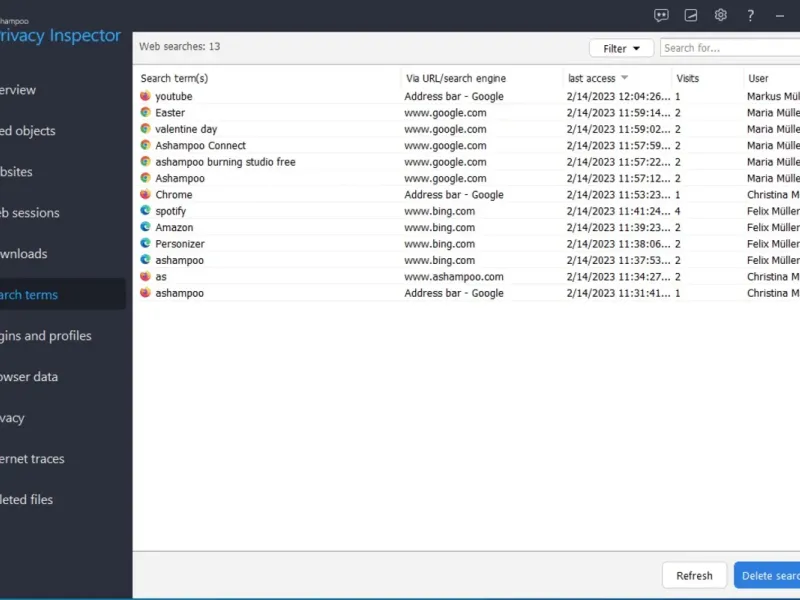
Task: Click the 'Web searches: 13' counter label
Action: (180, 46)
